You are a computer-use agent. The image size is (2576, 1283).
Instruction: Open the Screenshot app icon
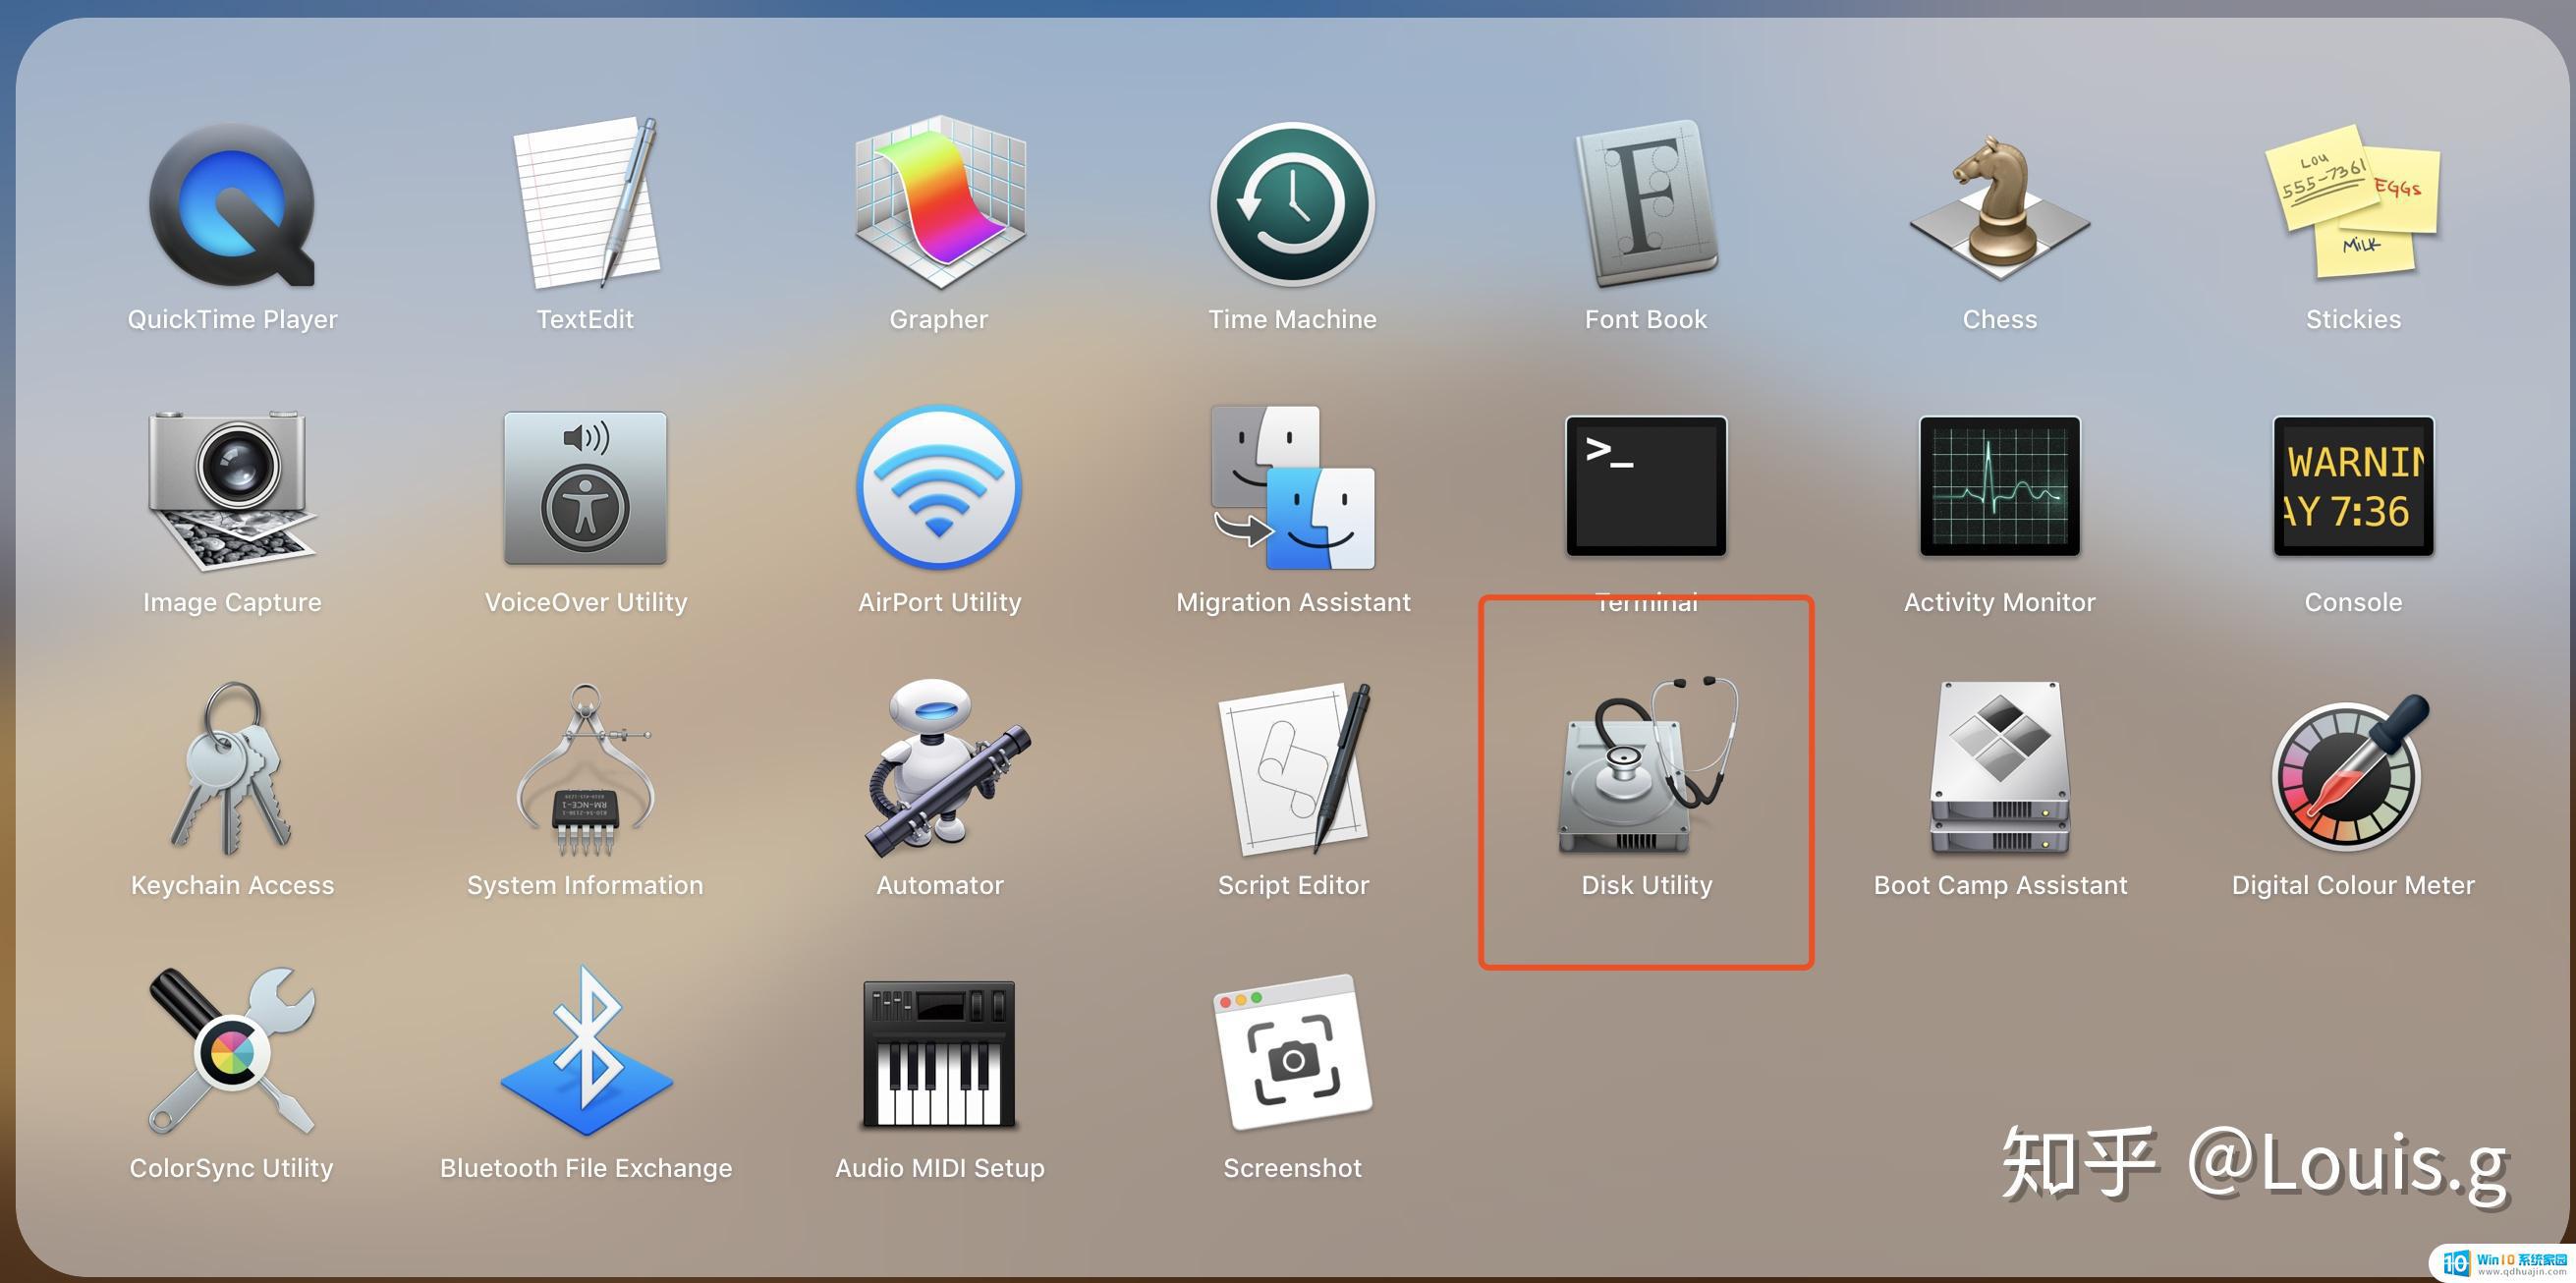pos(1293,1052)
